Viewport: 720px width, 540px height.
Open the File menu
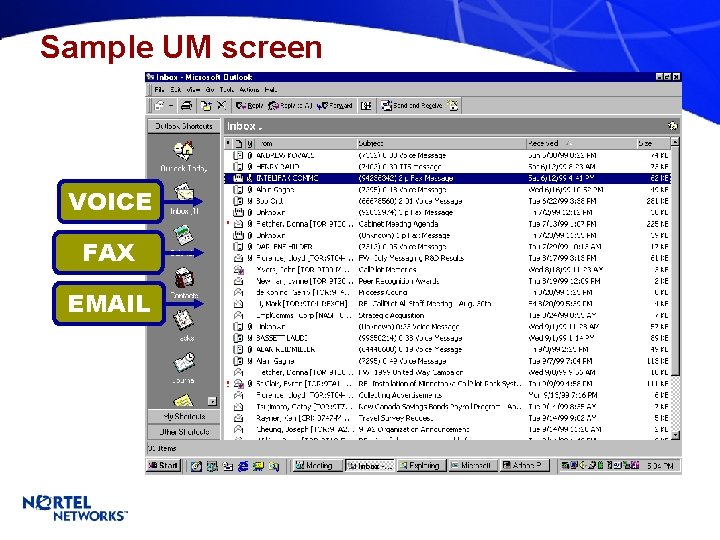point(159,90)
